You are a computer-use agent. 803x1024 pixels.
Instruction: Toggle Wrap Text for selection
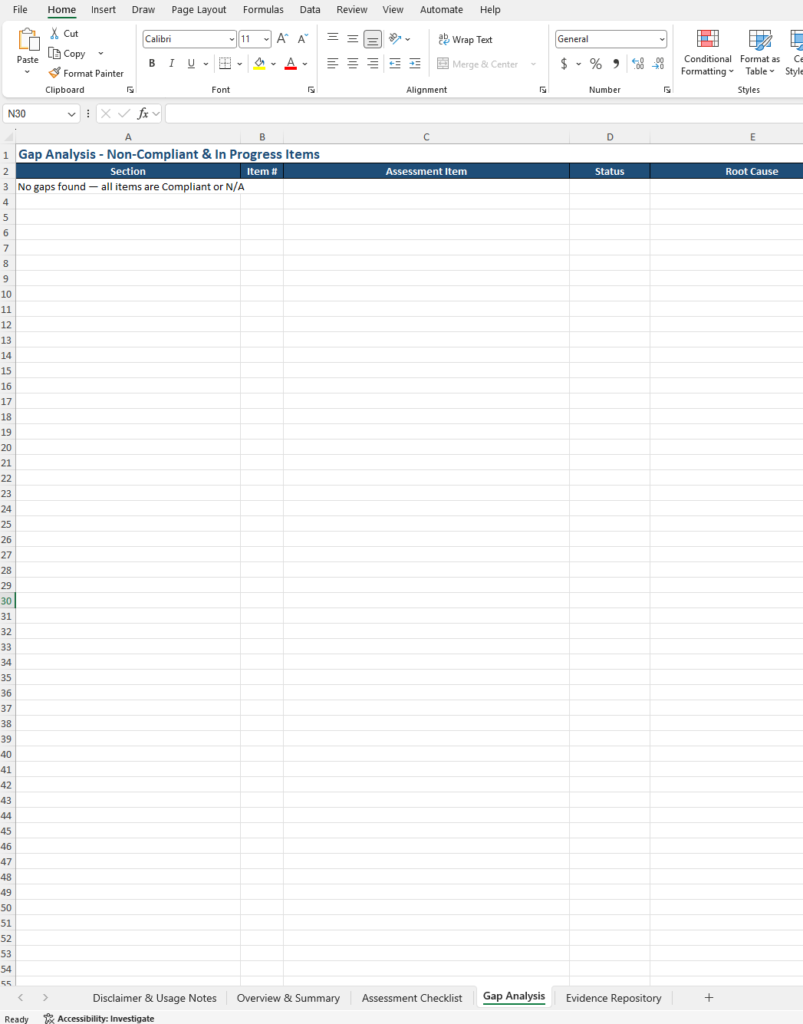464,40
